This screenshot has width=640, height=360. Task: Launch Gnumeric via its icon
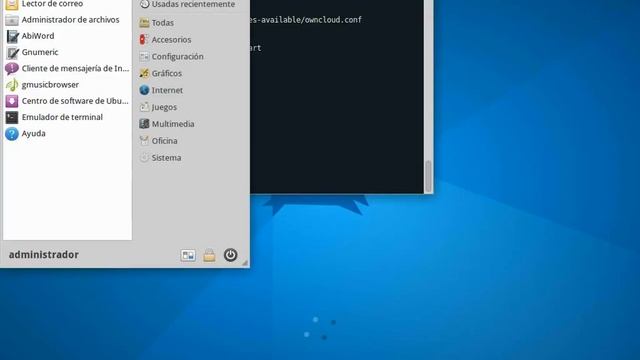pyautogui.click(x=12, y=53)
